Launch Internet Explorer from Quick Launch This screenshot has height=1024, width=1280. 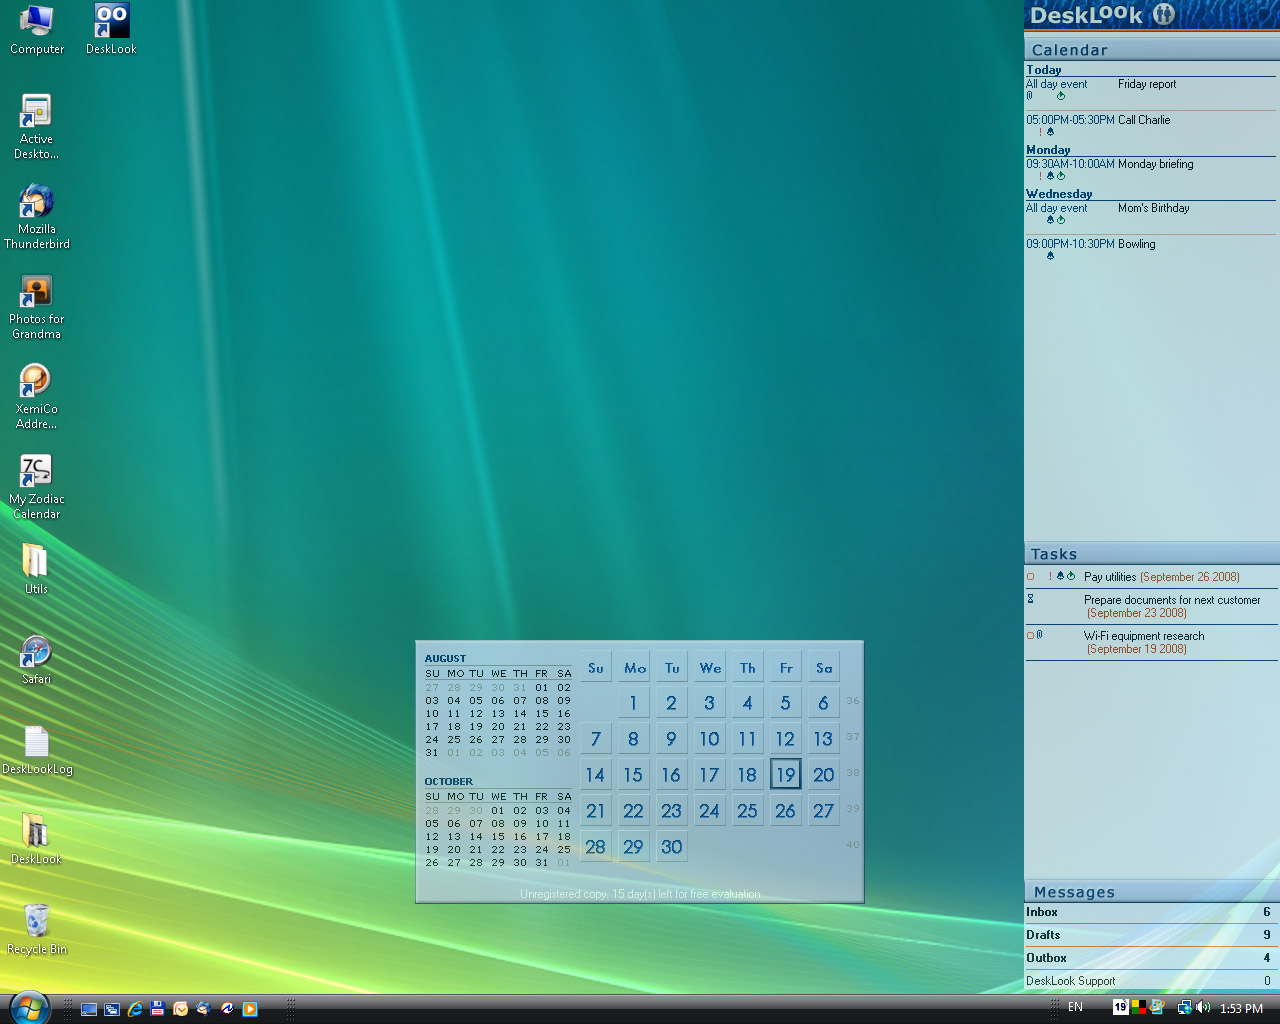click(135, 1009)
